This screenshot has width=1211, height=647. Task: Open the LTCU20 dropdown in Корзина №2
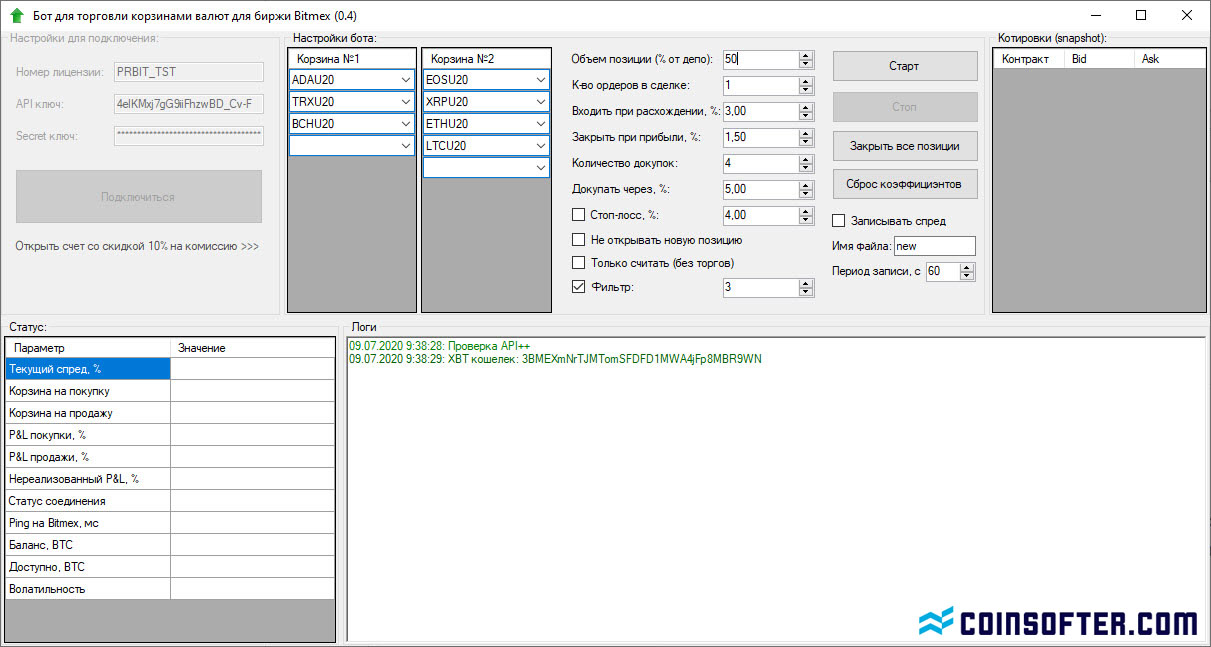(541, 146)
